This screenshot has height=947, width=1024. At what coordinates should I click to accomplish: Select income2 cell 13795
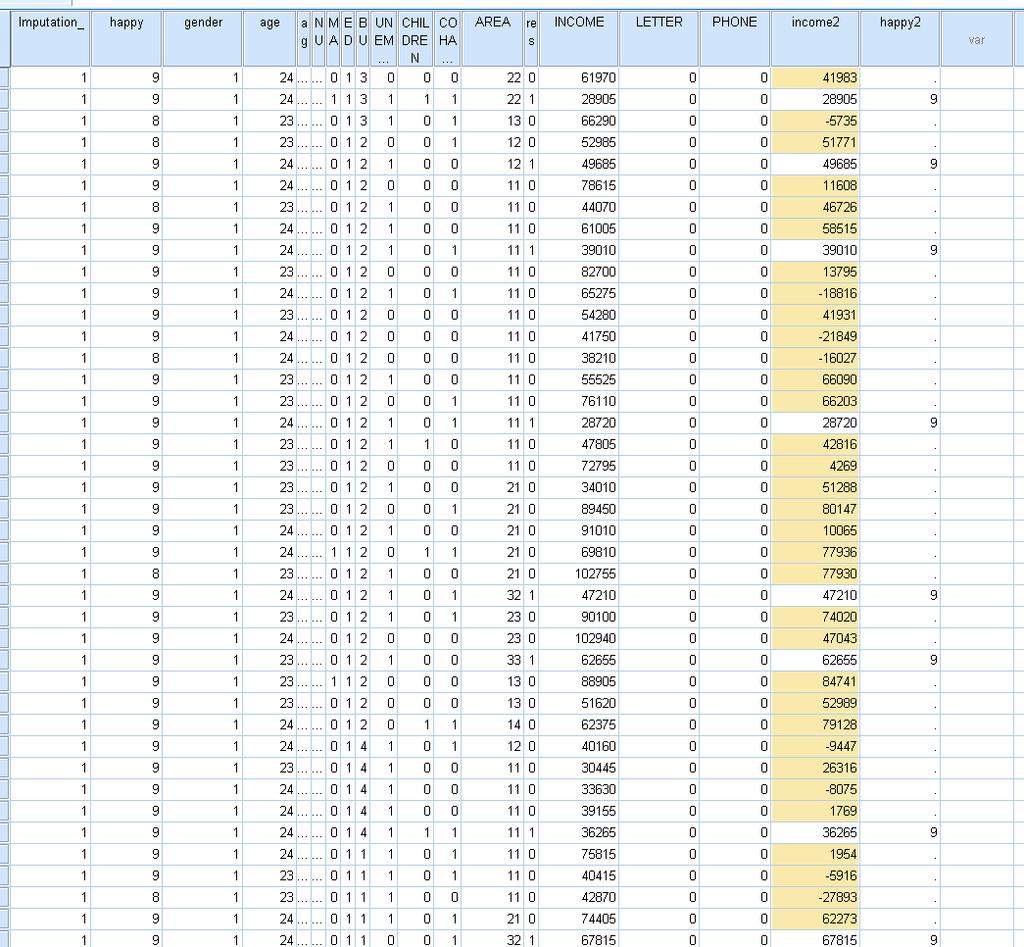[x=815, y=272]
